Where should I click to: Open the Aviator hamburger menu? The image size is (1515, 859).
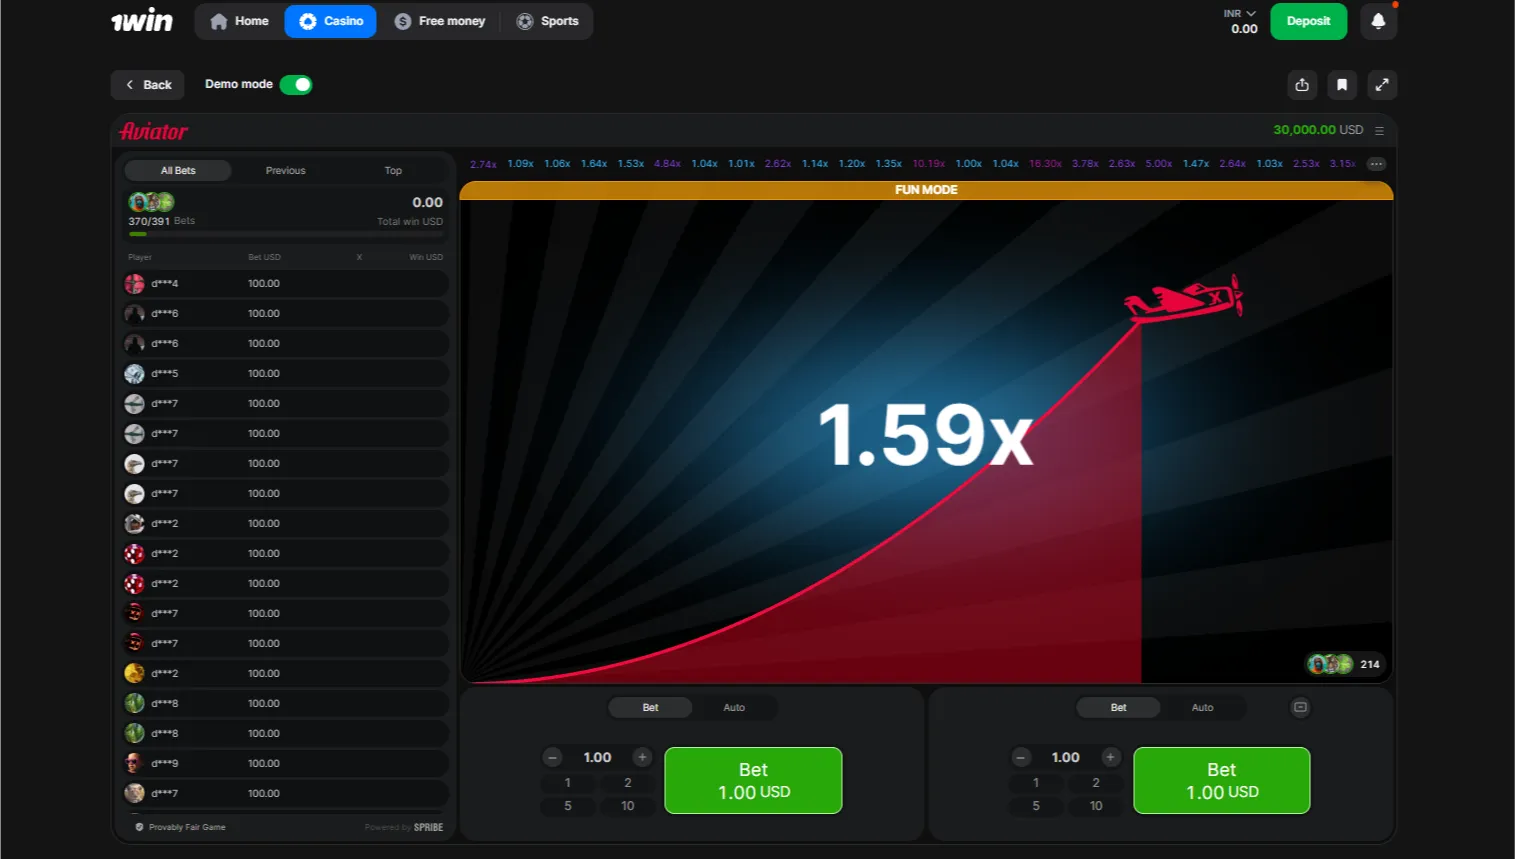click(x=1379, y=131)
